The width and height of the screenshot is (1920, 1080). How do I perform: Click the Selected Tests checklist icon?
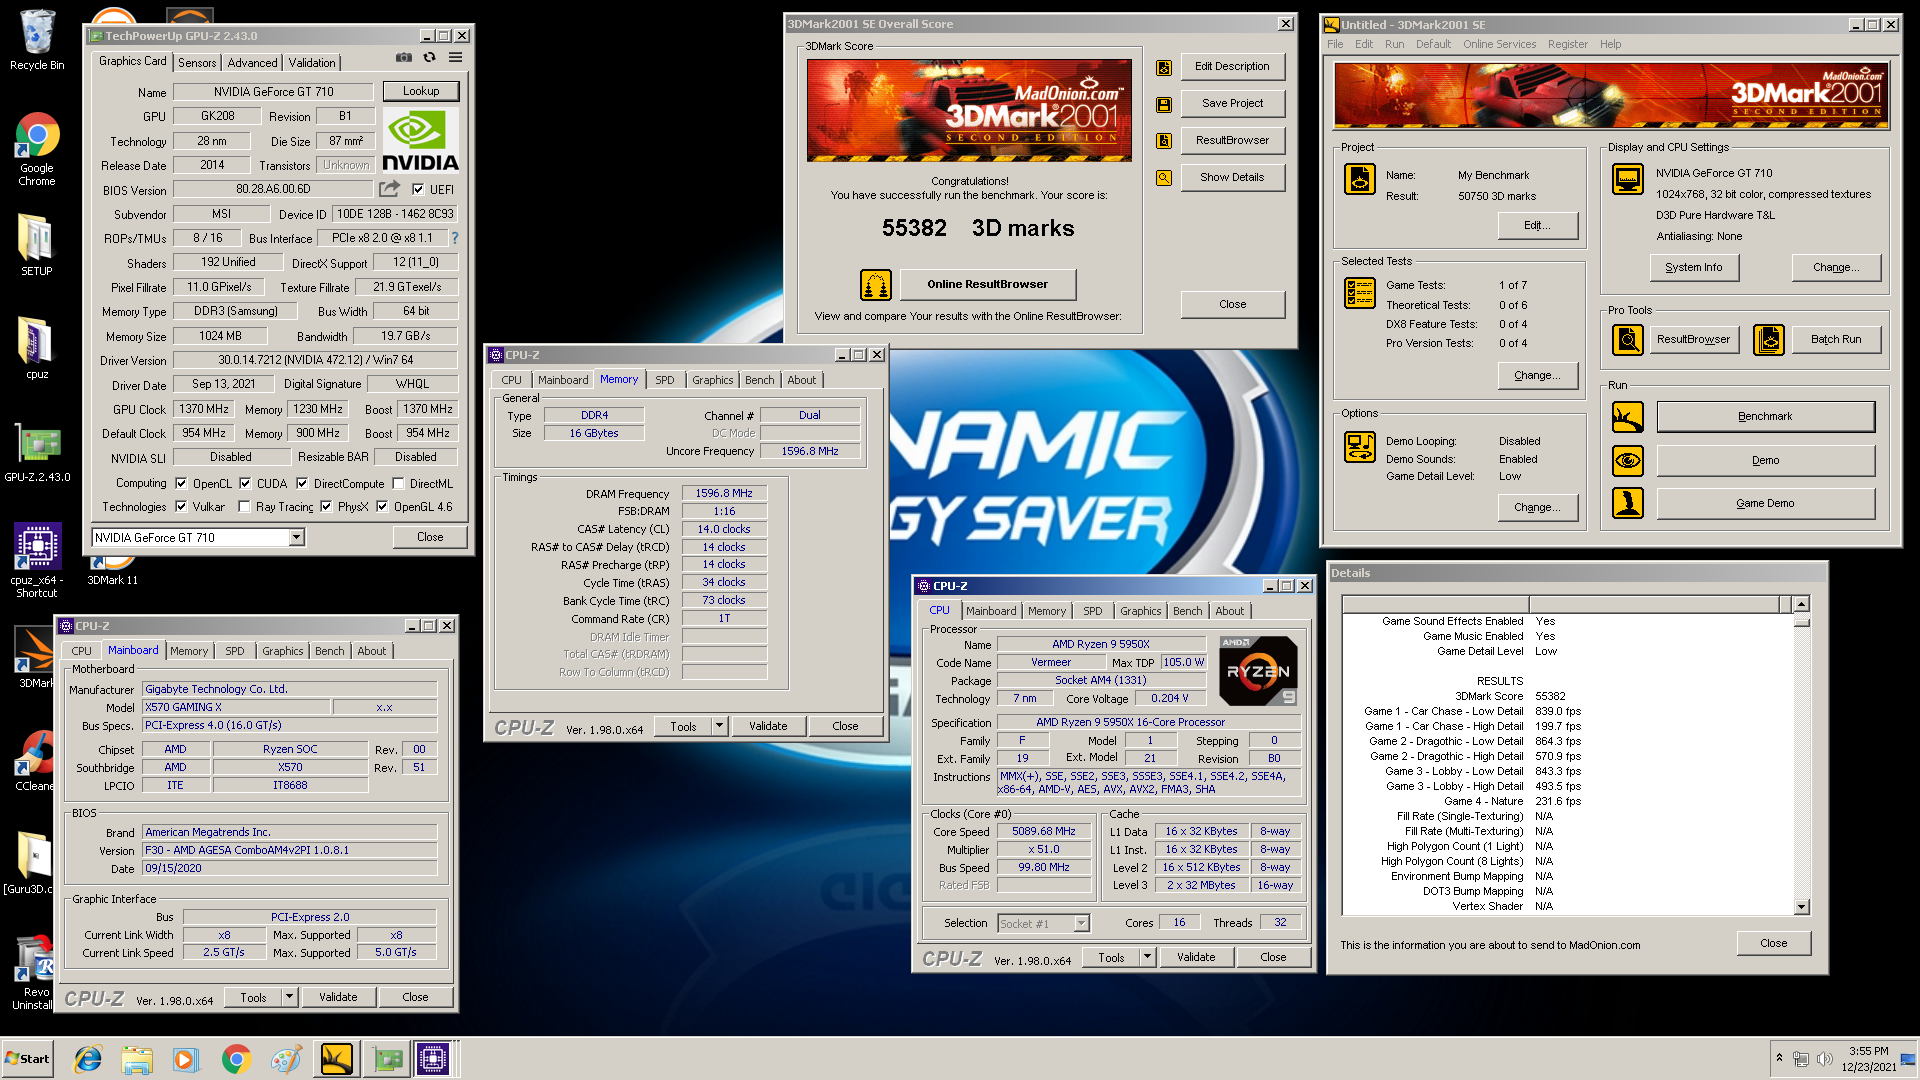pyautogui.click(x=1360, y=292)
